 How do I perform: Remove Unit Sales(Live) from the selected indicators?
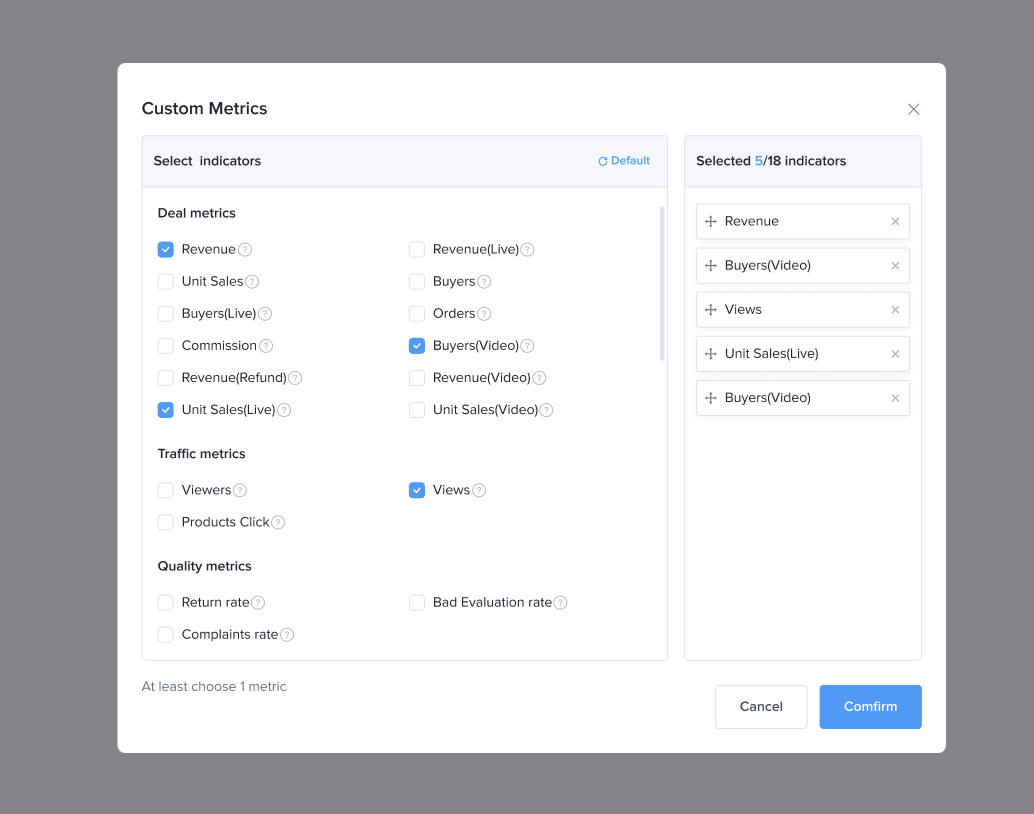click(895, 354)
